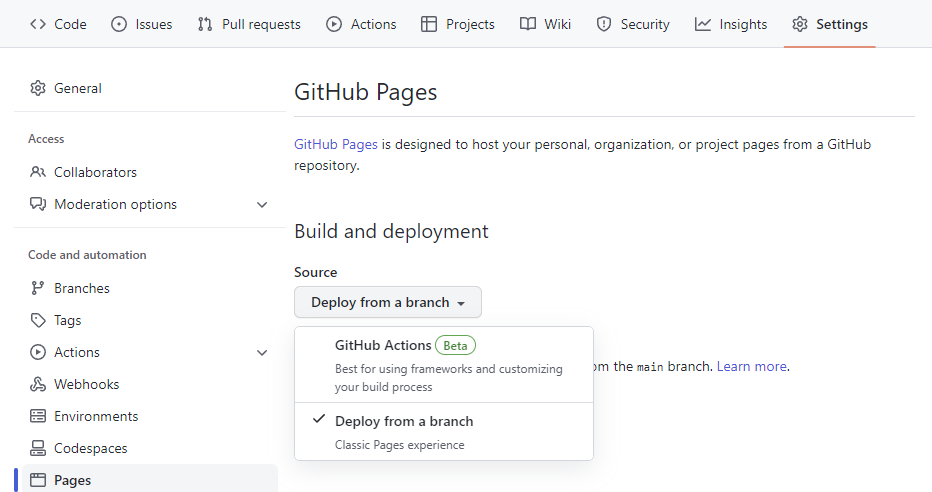Click the Build and deployment heading
The image size is (932, 492).
point(391,231)
